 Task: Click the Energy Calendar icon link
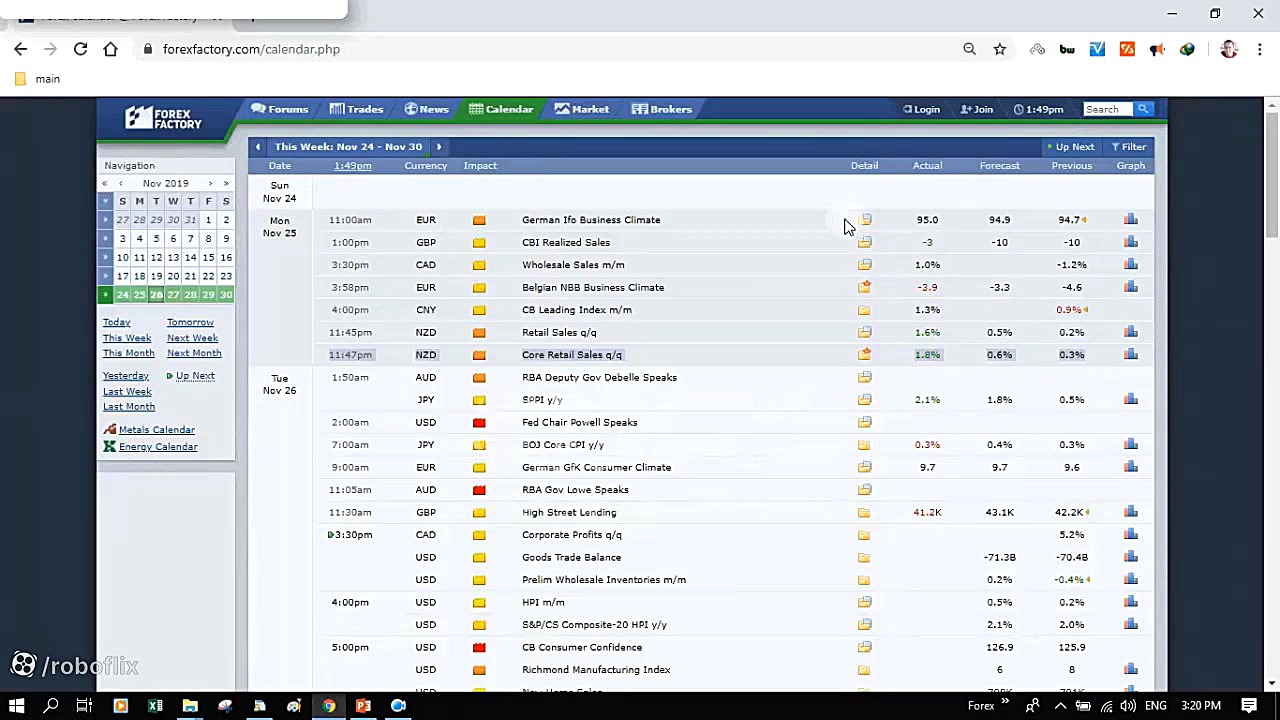coord(110,447)
